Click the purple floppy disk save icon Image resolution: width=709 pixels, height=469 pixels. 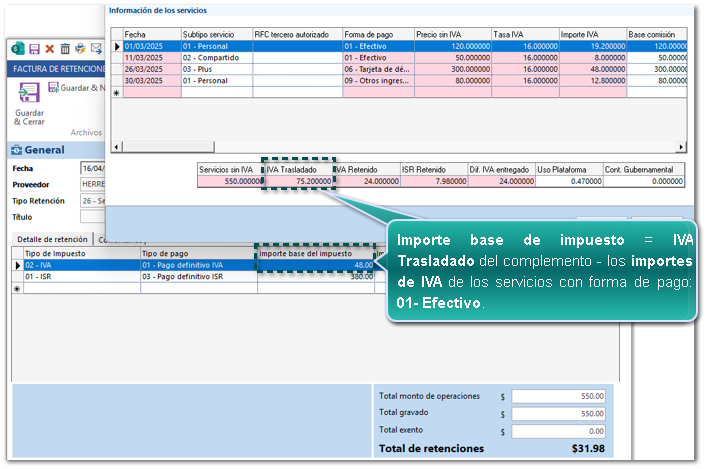(35, 49)
